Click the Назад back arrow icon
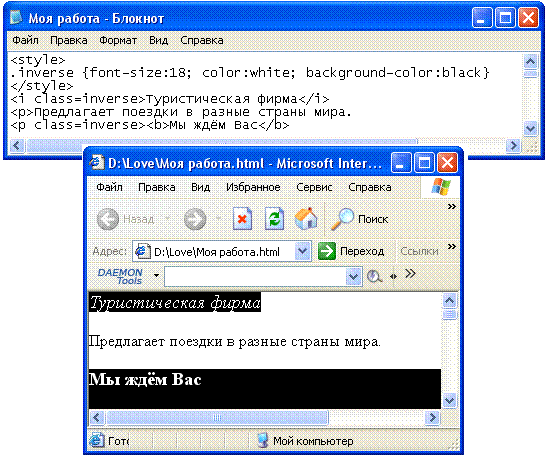This screenshot has height=461, width=551. click(x=108, y=219)
